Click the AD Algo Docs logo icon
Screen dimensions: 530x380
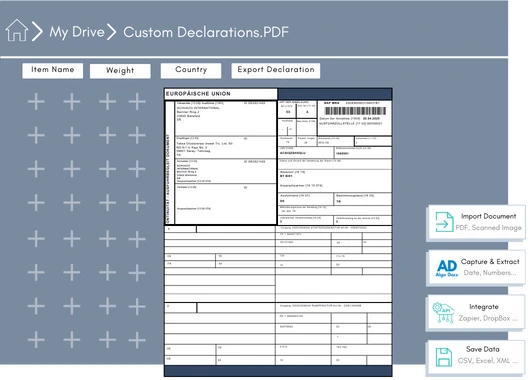447,268
